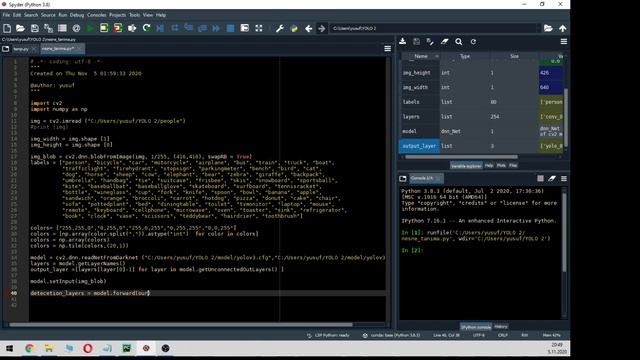Image resolution: width=640 pixels, height=360 pixels.
Task: Step over the current line in debugger
Action: (175, 28)
